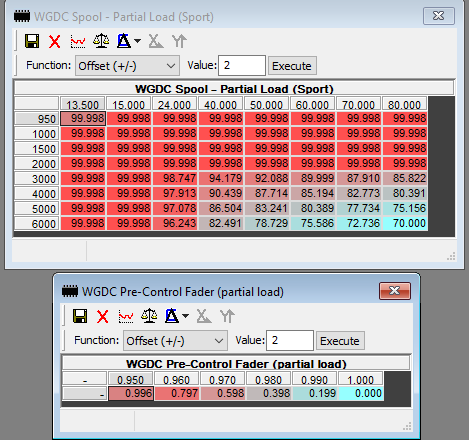Select cell with value 94.179

[x=221, y=178]
